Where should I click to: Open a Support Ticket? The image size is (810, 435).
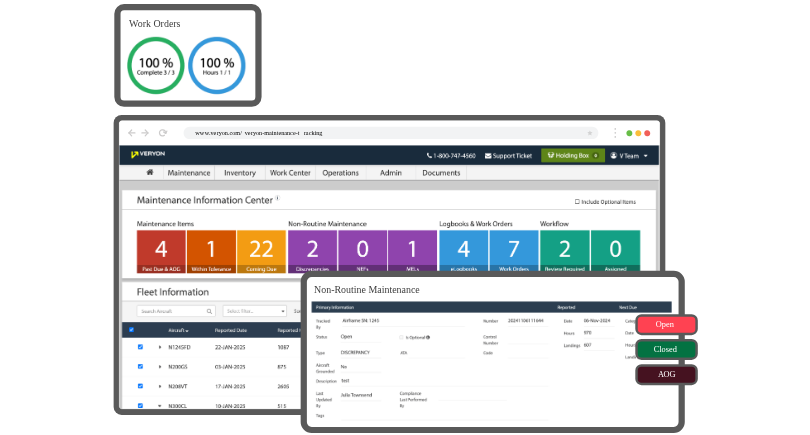[x=508, y=156]
